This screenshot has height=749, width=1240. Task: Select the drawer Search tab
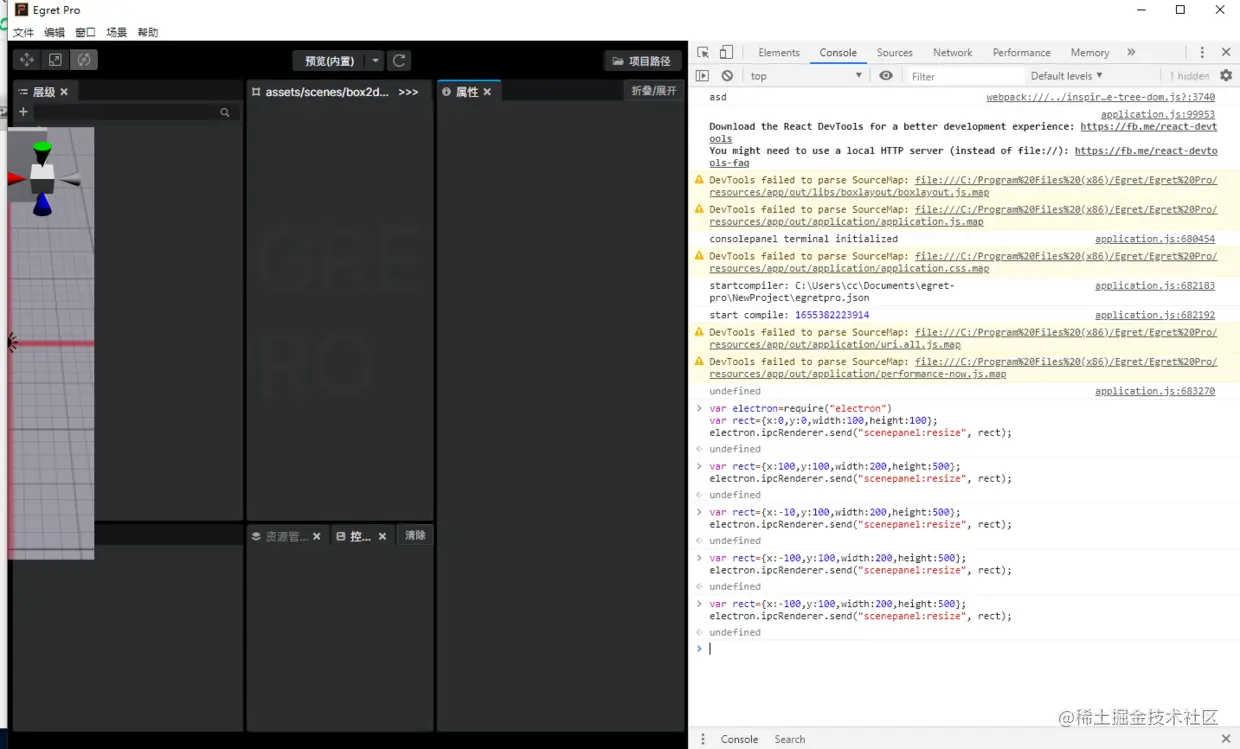click(x=789, y=739)
